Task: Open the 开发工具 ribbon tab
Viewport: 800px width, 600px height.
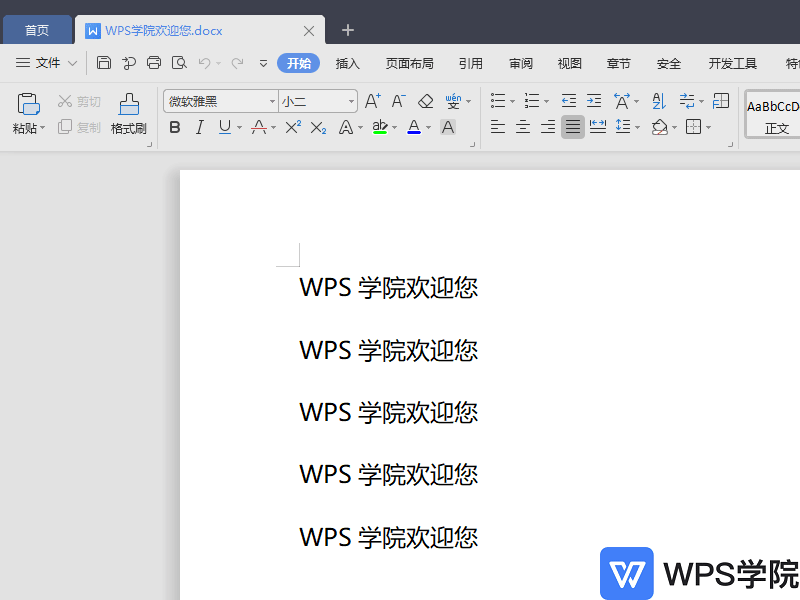Action: (732, 63)
